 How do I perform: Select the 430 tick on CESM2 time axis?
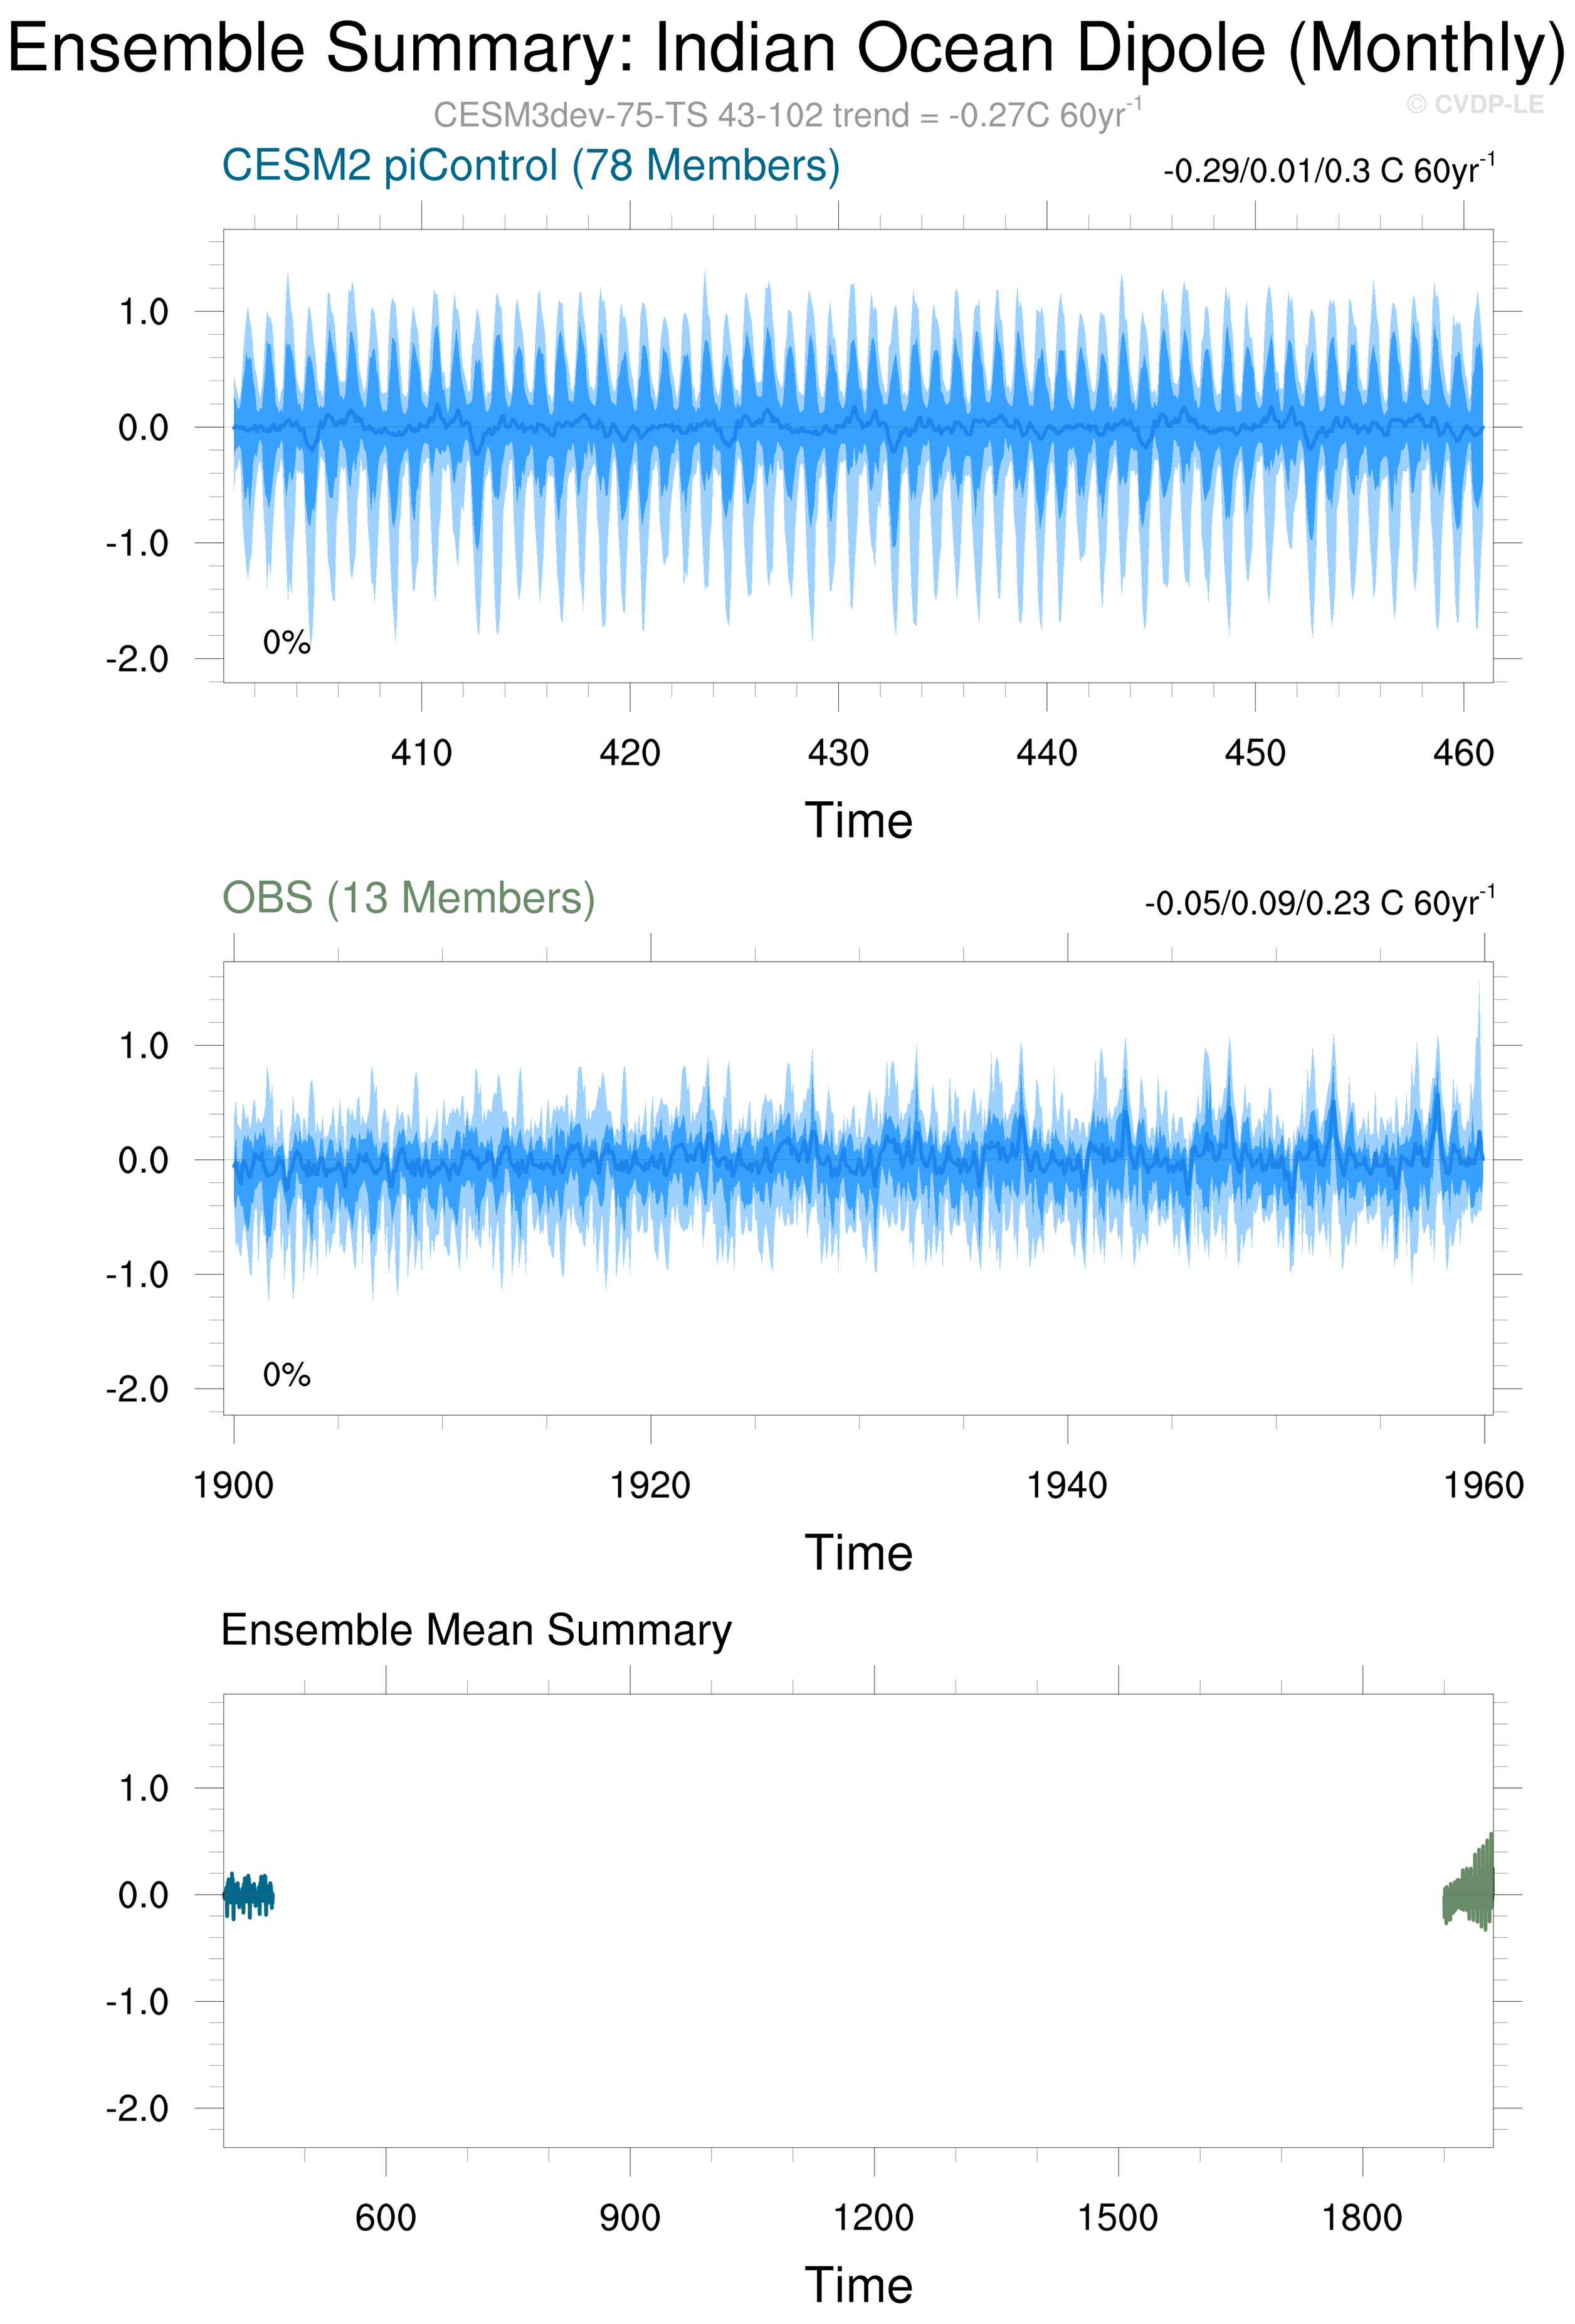(838, 753)
